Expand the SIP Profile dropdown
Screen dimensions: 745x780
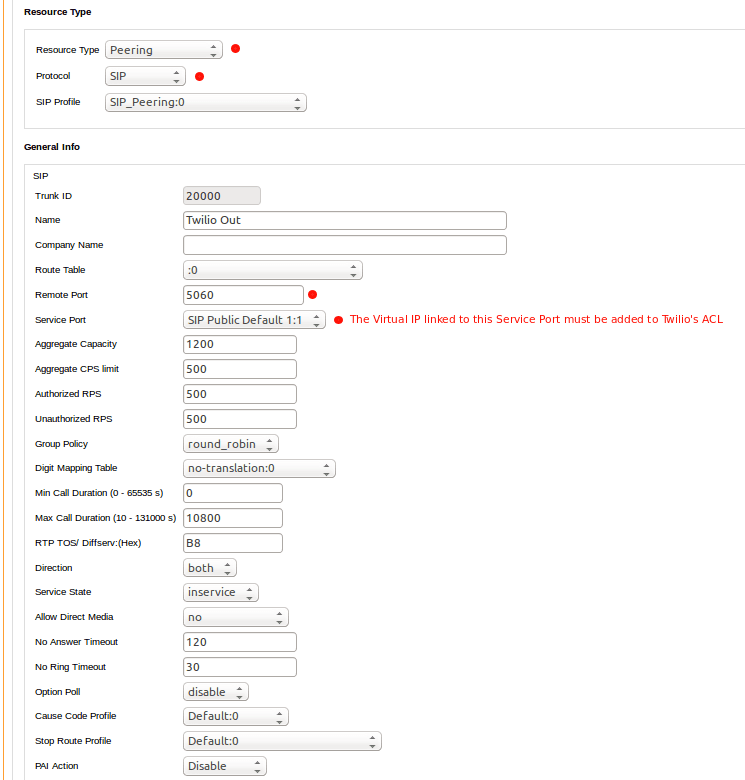coord(205,102)
